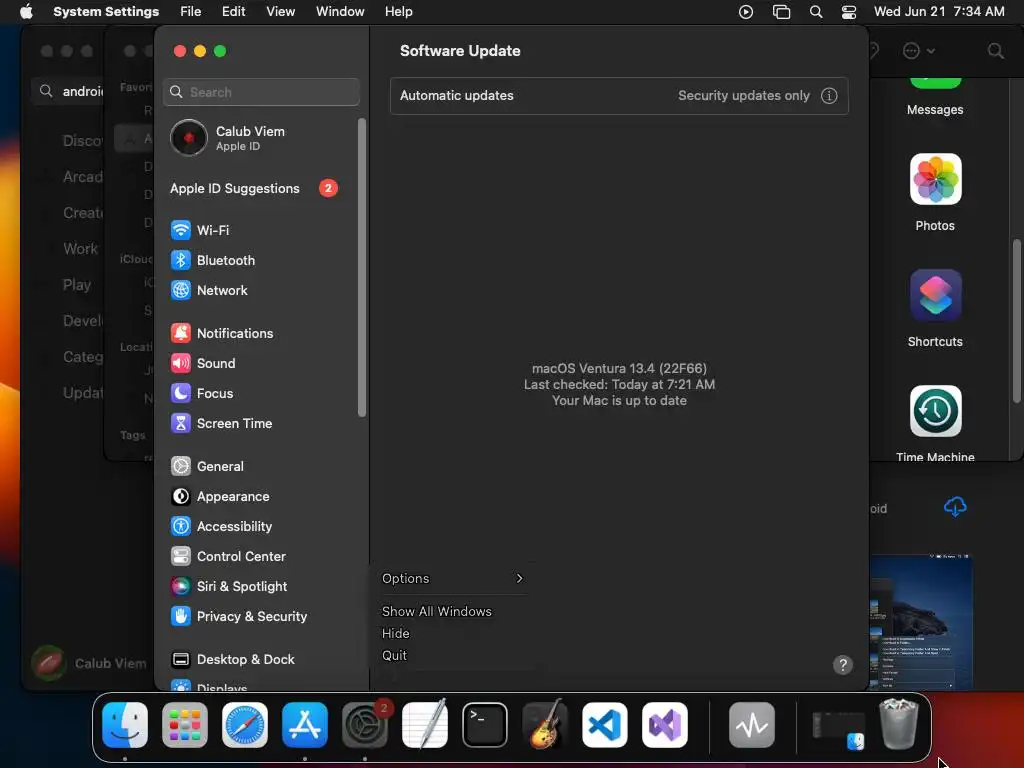
Task: Open the more options ellipsis dropdown
Action: (919, 51)
